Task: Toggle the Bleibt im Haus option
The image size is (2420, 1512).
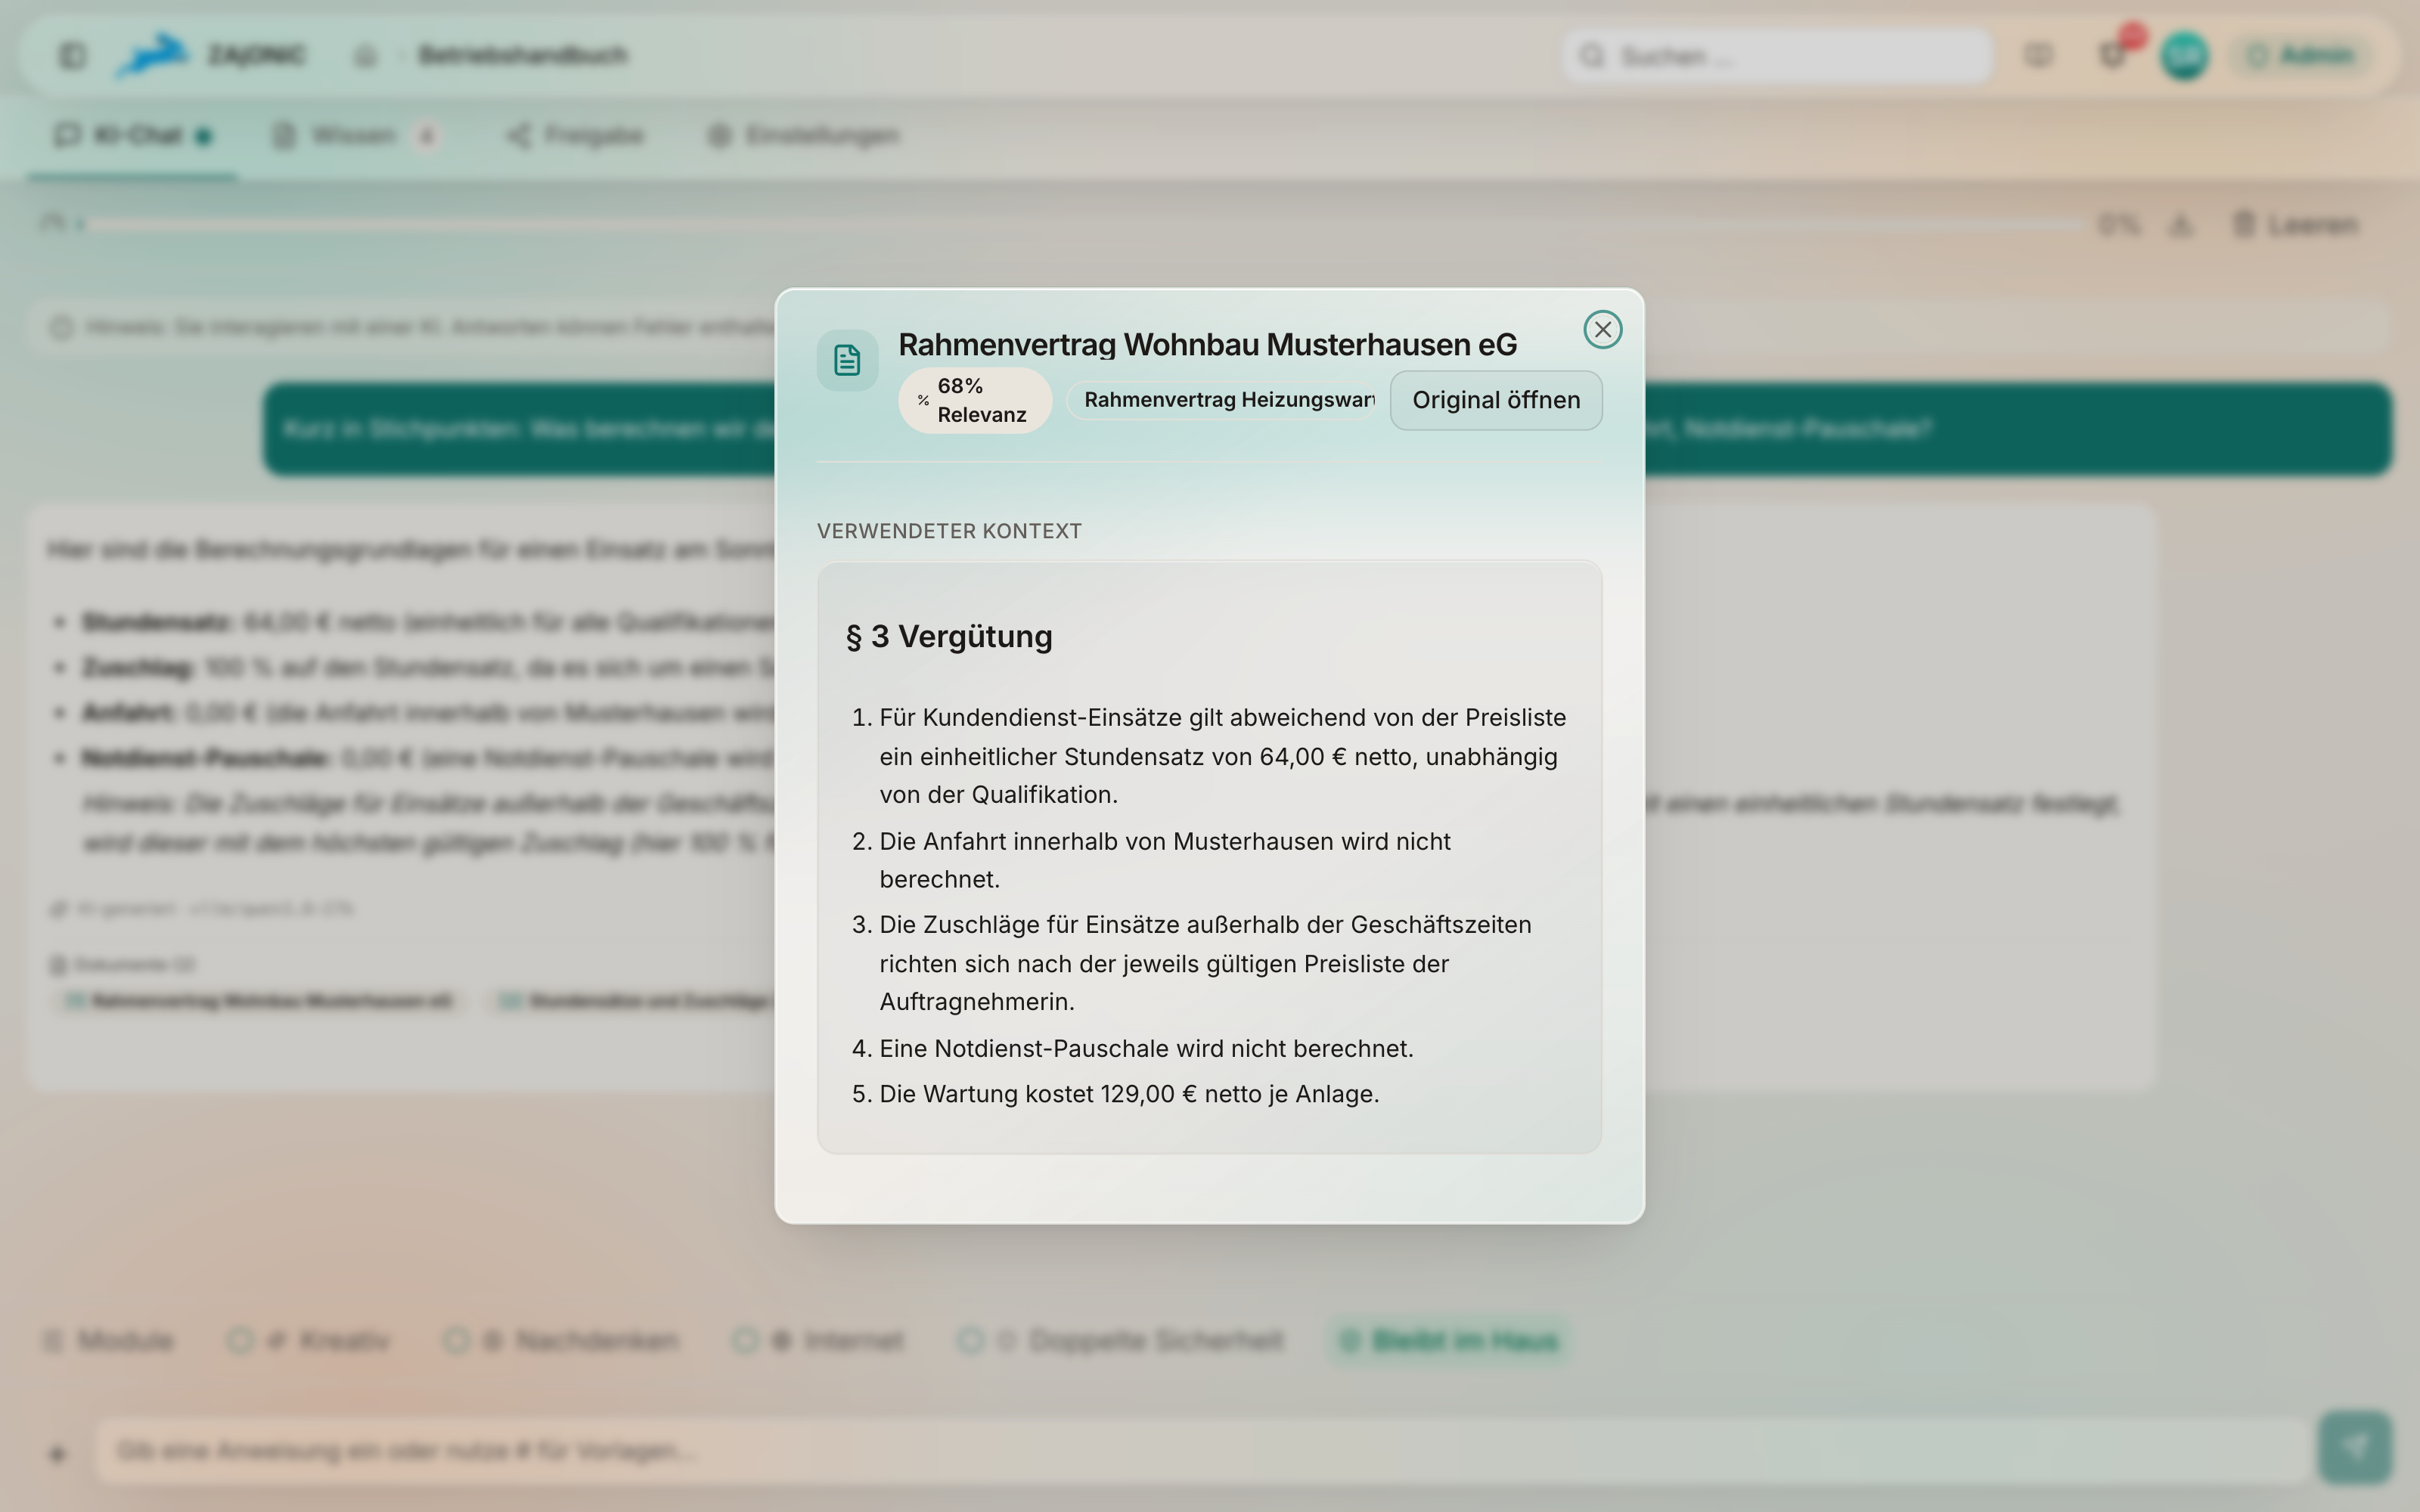Action: click(x=1450, y=1340)
